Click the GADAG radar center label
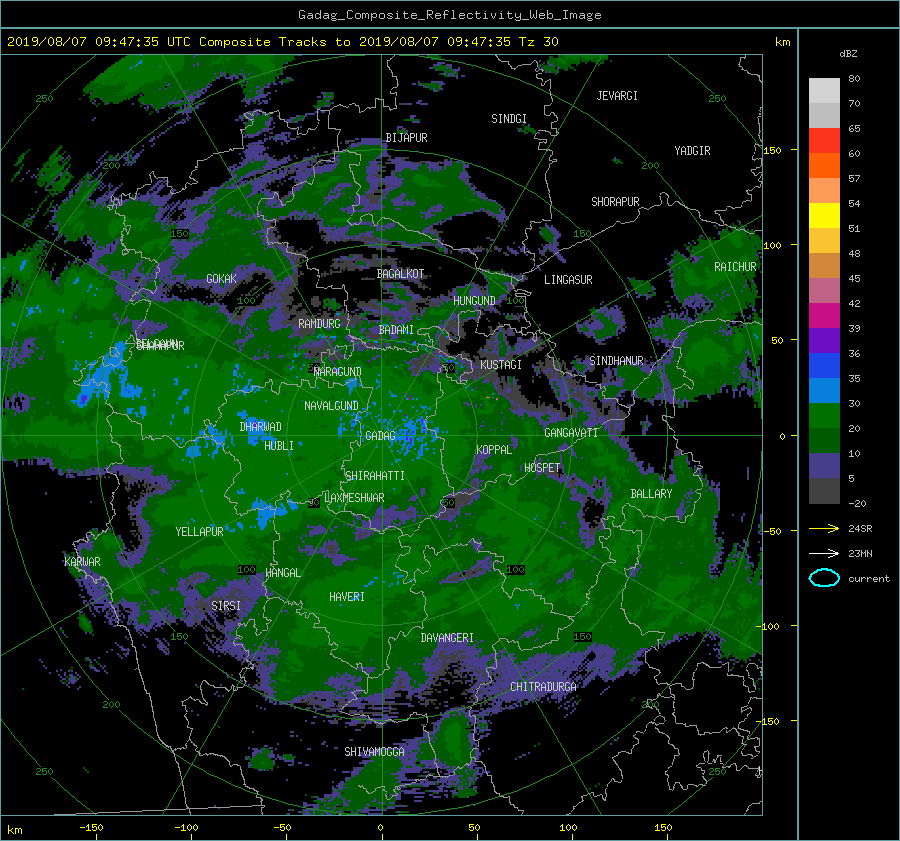 (x=381, y=436)
